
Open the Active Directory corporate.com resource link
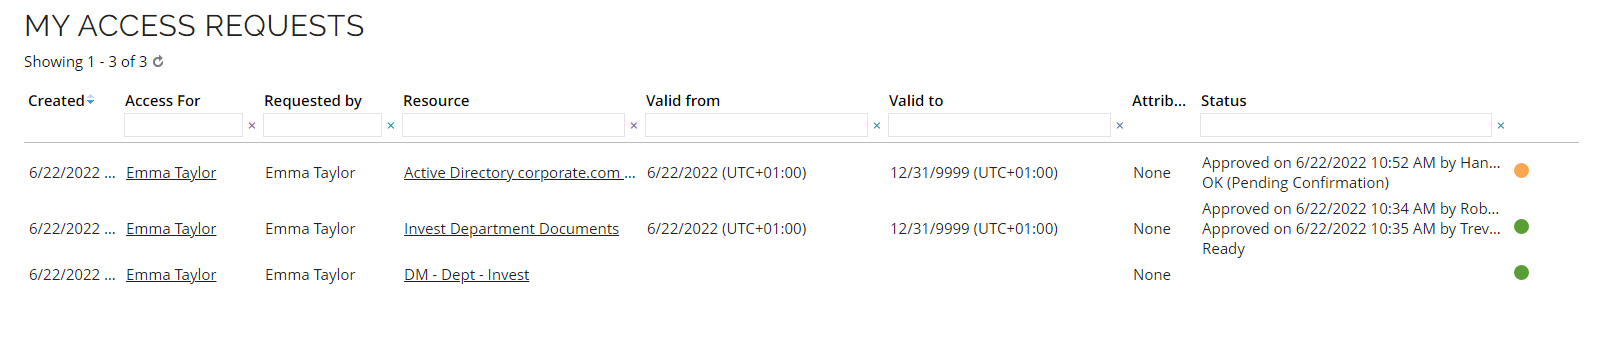point(520,173)
